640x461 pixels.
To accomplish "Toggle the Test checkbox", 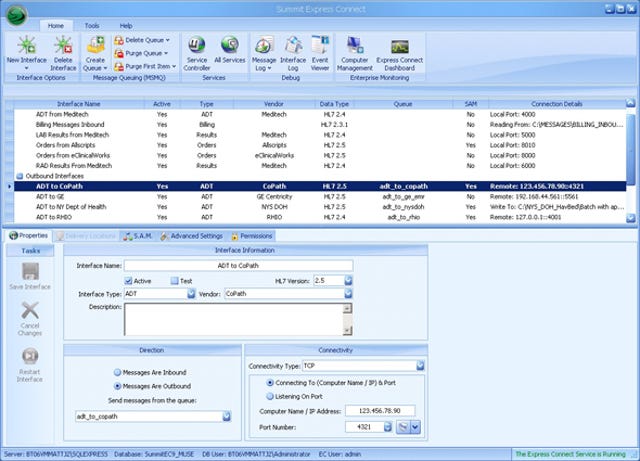I will coord(174,281).
